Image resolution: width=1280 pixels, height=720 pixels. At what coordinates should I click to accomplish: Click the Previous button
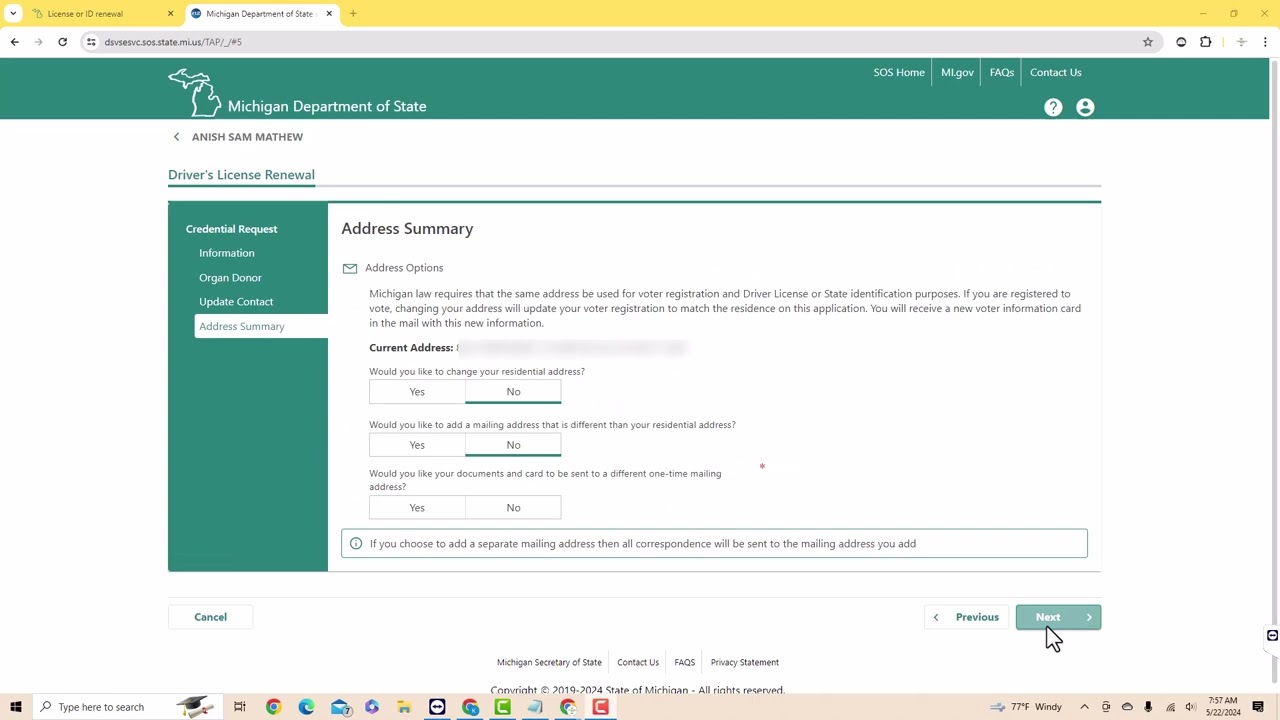[x=966, y=617]
